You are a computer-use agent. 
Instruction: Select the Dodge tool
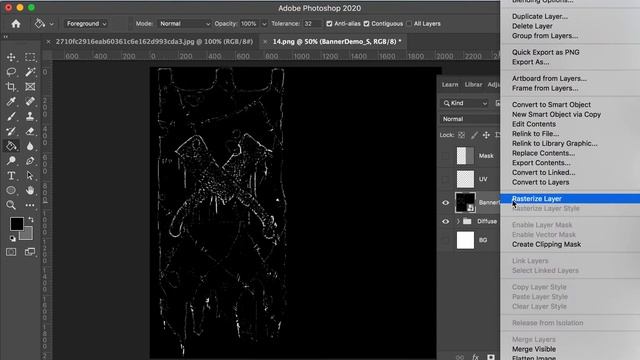[11, 160]
